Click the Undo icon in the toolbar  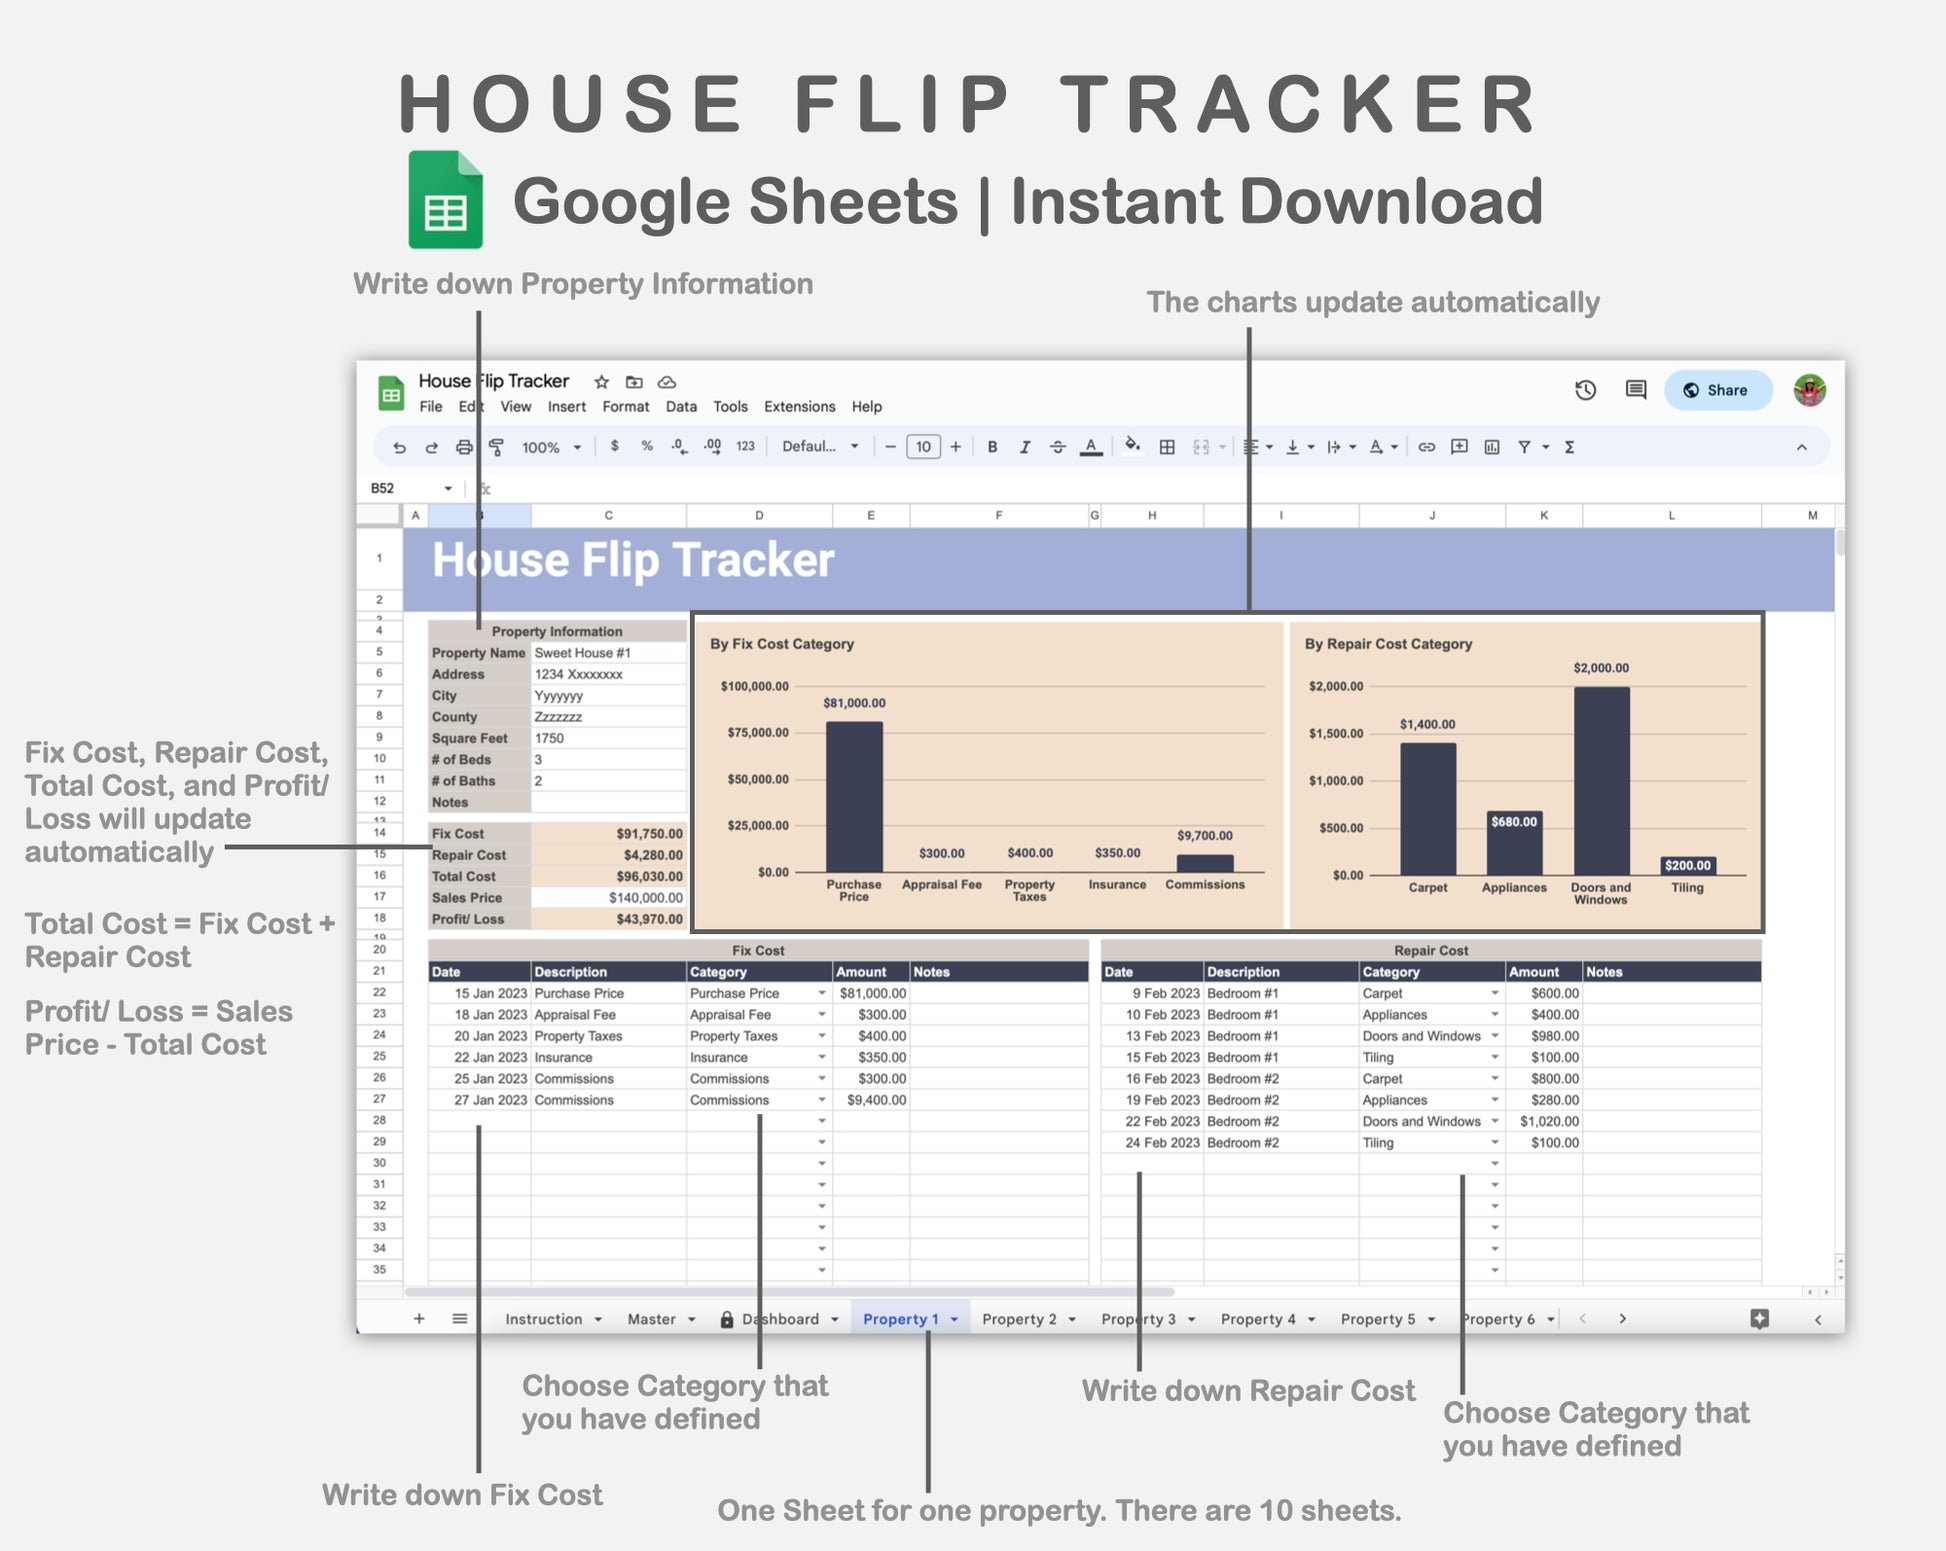[x=399, y=448]
